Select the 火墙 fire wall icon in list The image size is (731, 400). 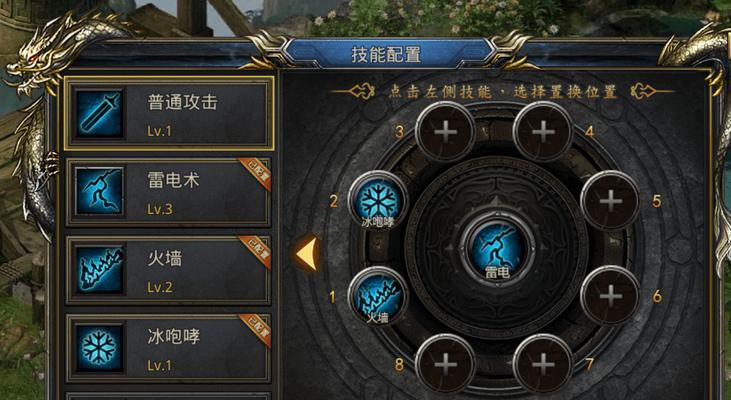[x=99, y=269]
